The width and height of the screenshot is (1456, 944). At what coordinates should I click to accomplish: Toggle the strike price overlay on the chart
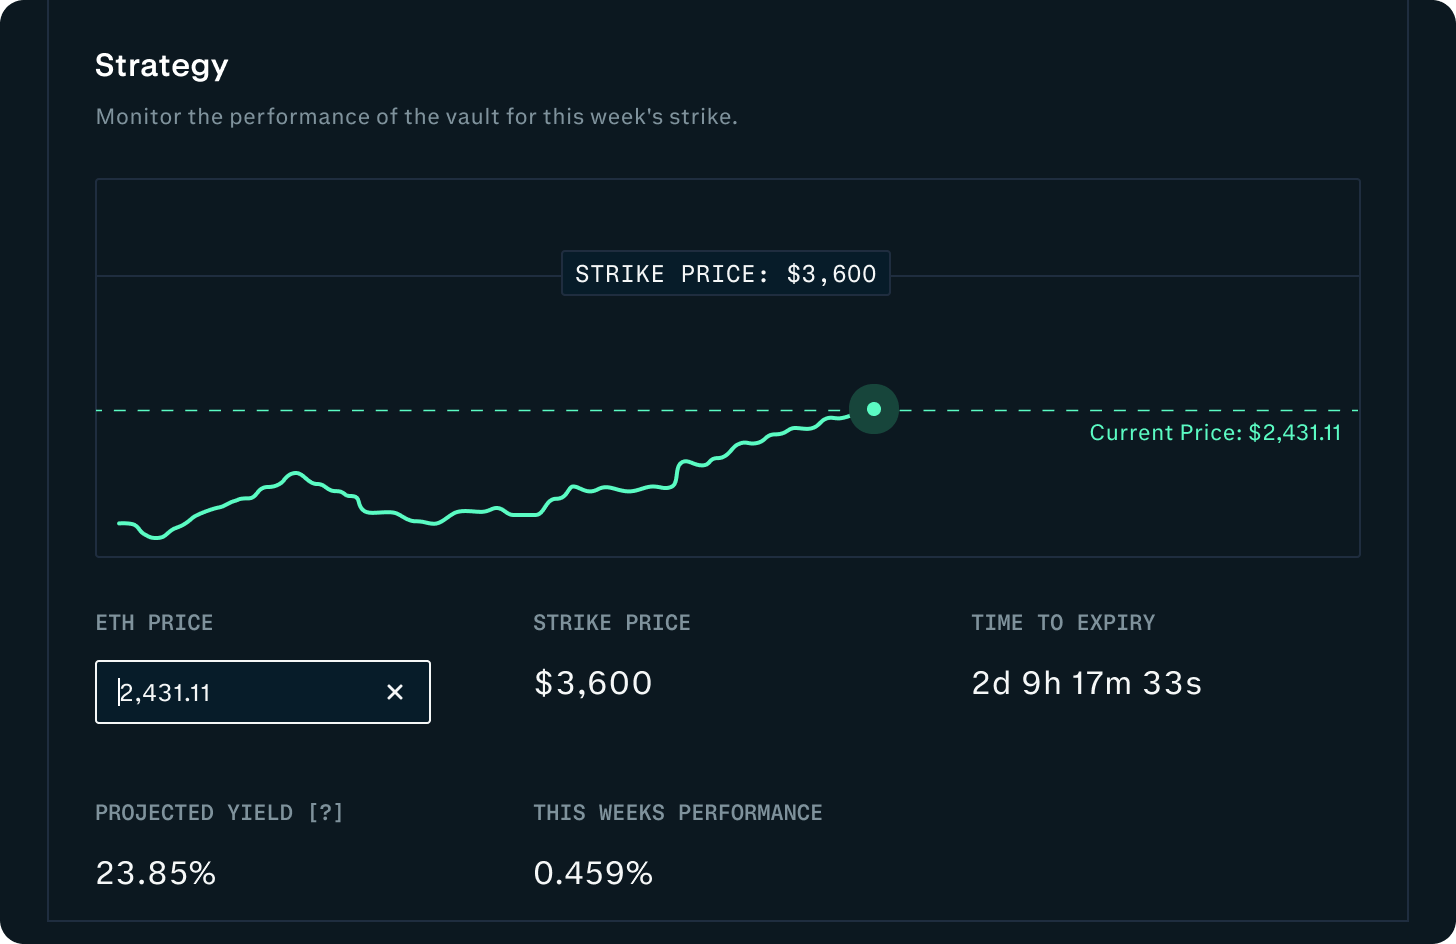tap(725, 273)
